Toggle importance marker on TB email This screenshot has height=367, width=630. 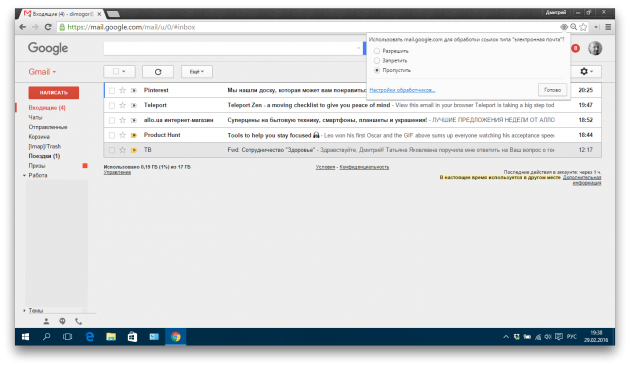point(134,150)
